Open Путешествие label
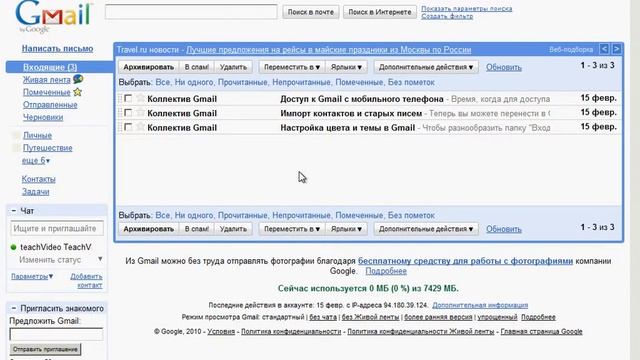 [x=47, y=148]
